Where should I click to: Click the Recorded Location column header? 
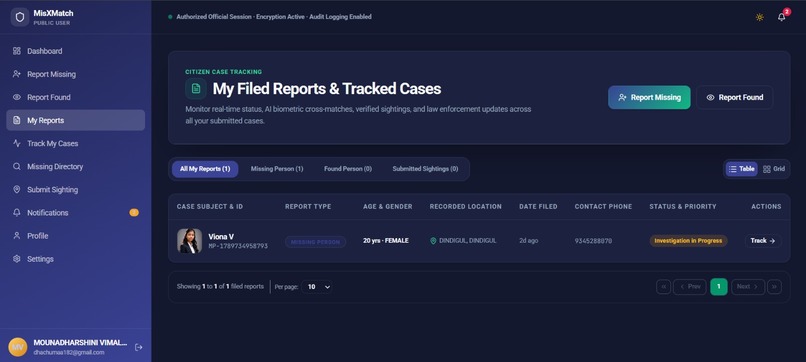465,206
